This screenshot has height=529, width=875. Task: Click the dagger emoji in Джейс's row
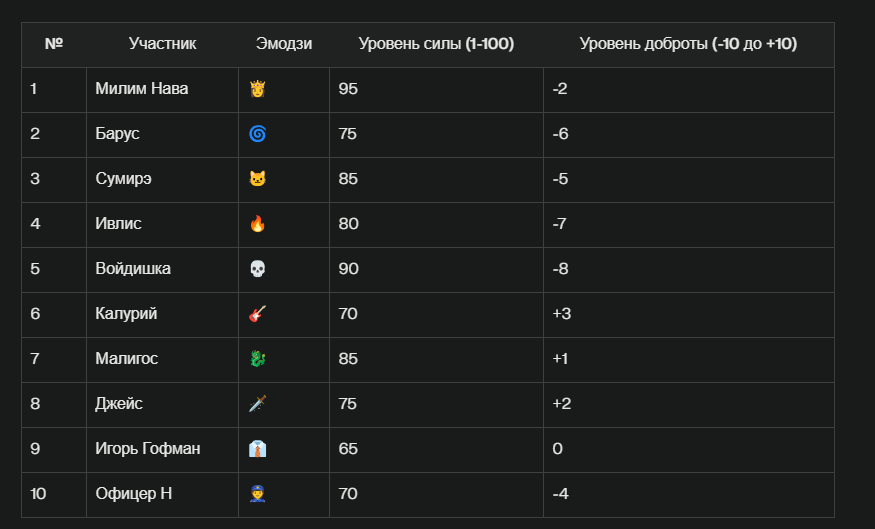pyautogui.click(x=257, y=403)
